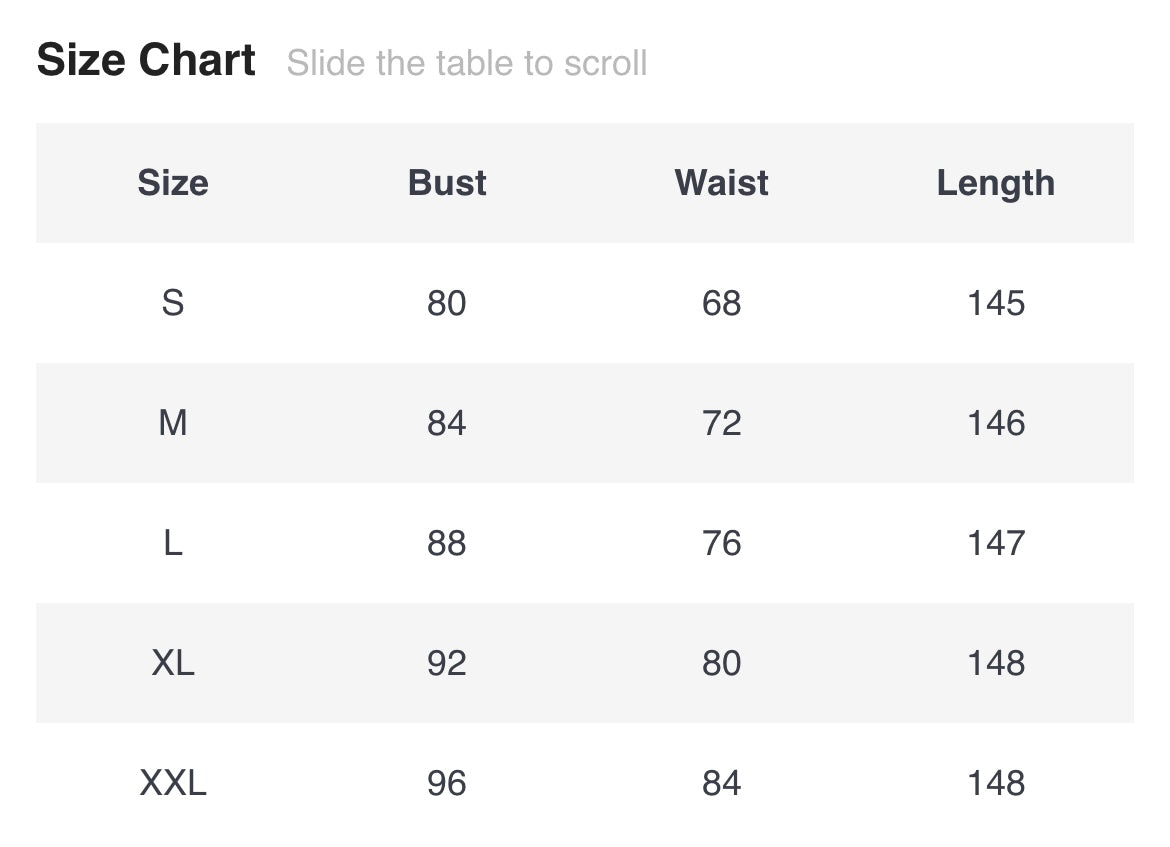The width and height of the screenshot is (1170, 847).
Task: Select the Length column header
Action: click(x=995, y=183)
